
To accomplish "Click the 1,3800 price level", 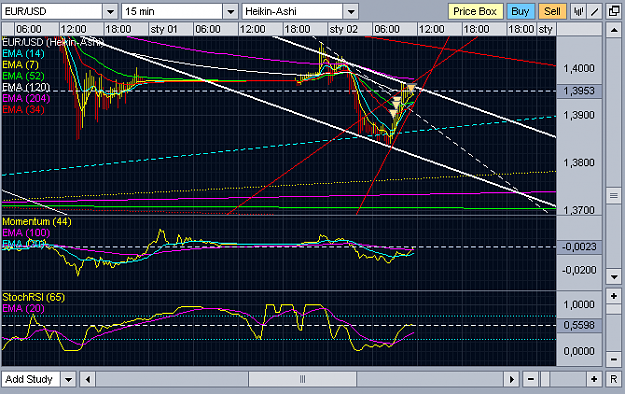I will tap(579, 163).
